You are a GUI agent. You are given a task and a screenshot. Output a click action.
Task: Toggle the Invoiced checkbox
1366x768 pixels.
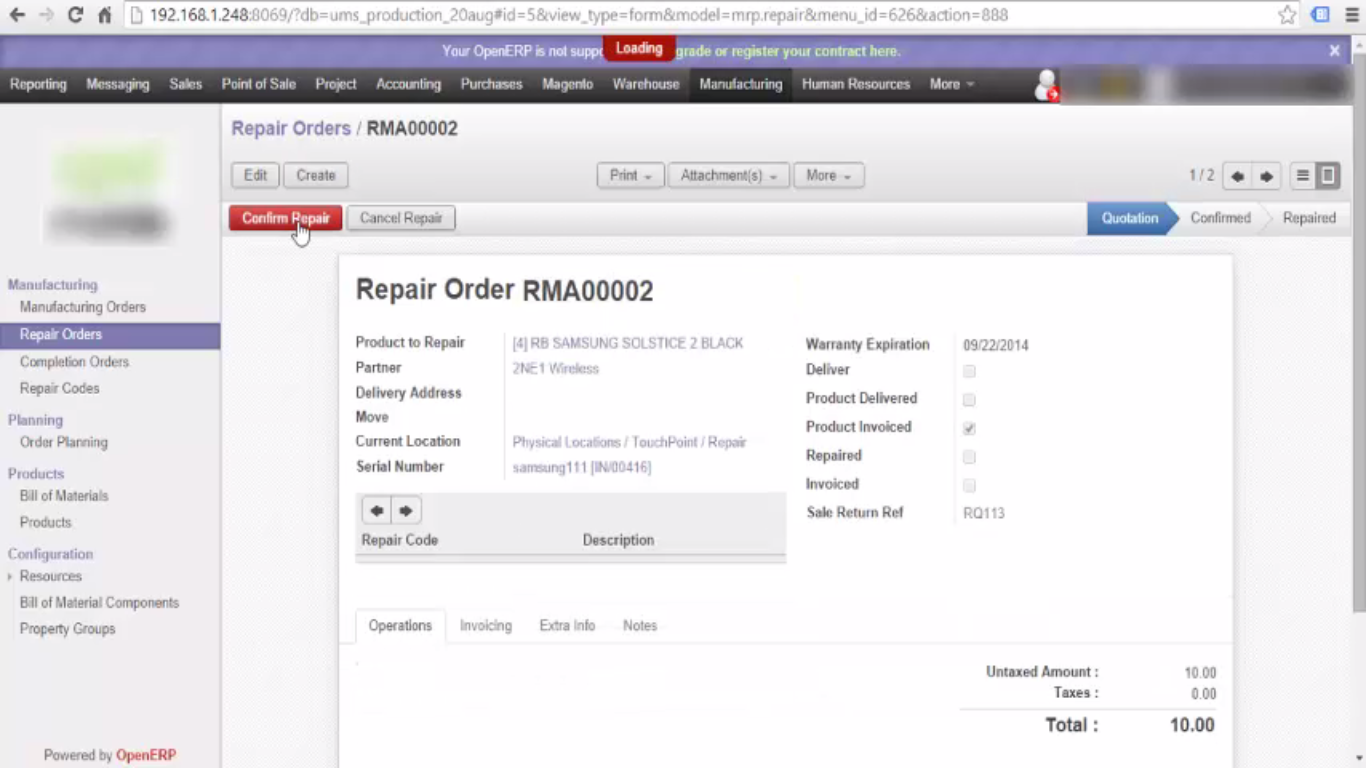pyautogui.click(x=969, y=485)
